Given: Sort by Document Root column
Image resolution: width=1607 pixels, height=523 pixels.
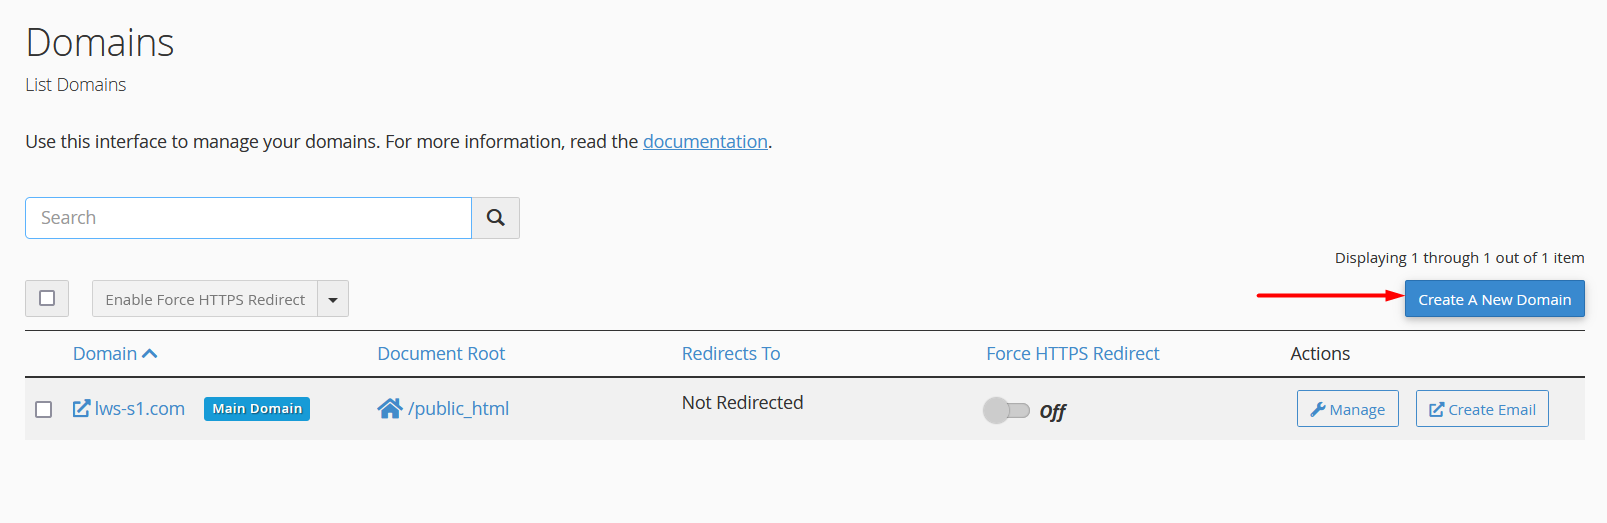Looking at the screenshot, I should click(x=441, y=354).
